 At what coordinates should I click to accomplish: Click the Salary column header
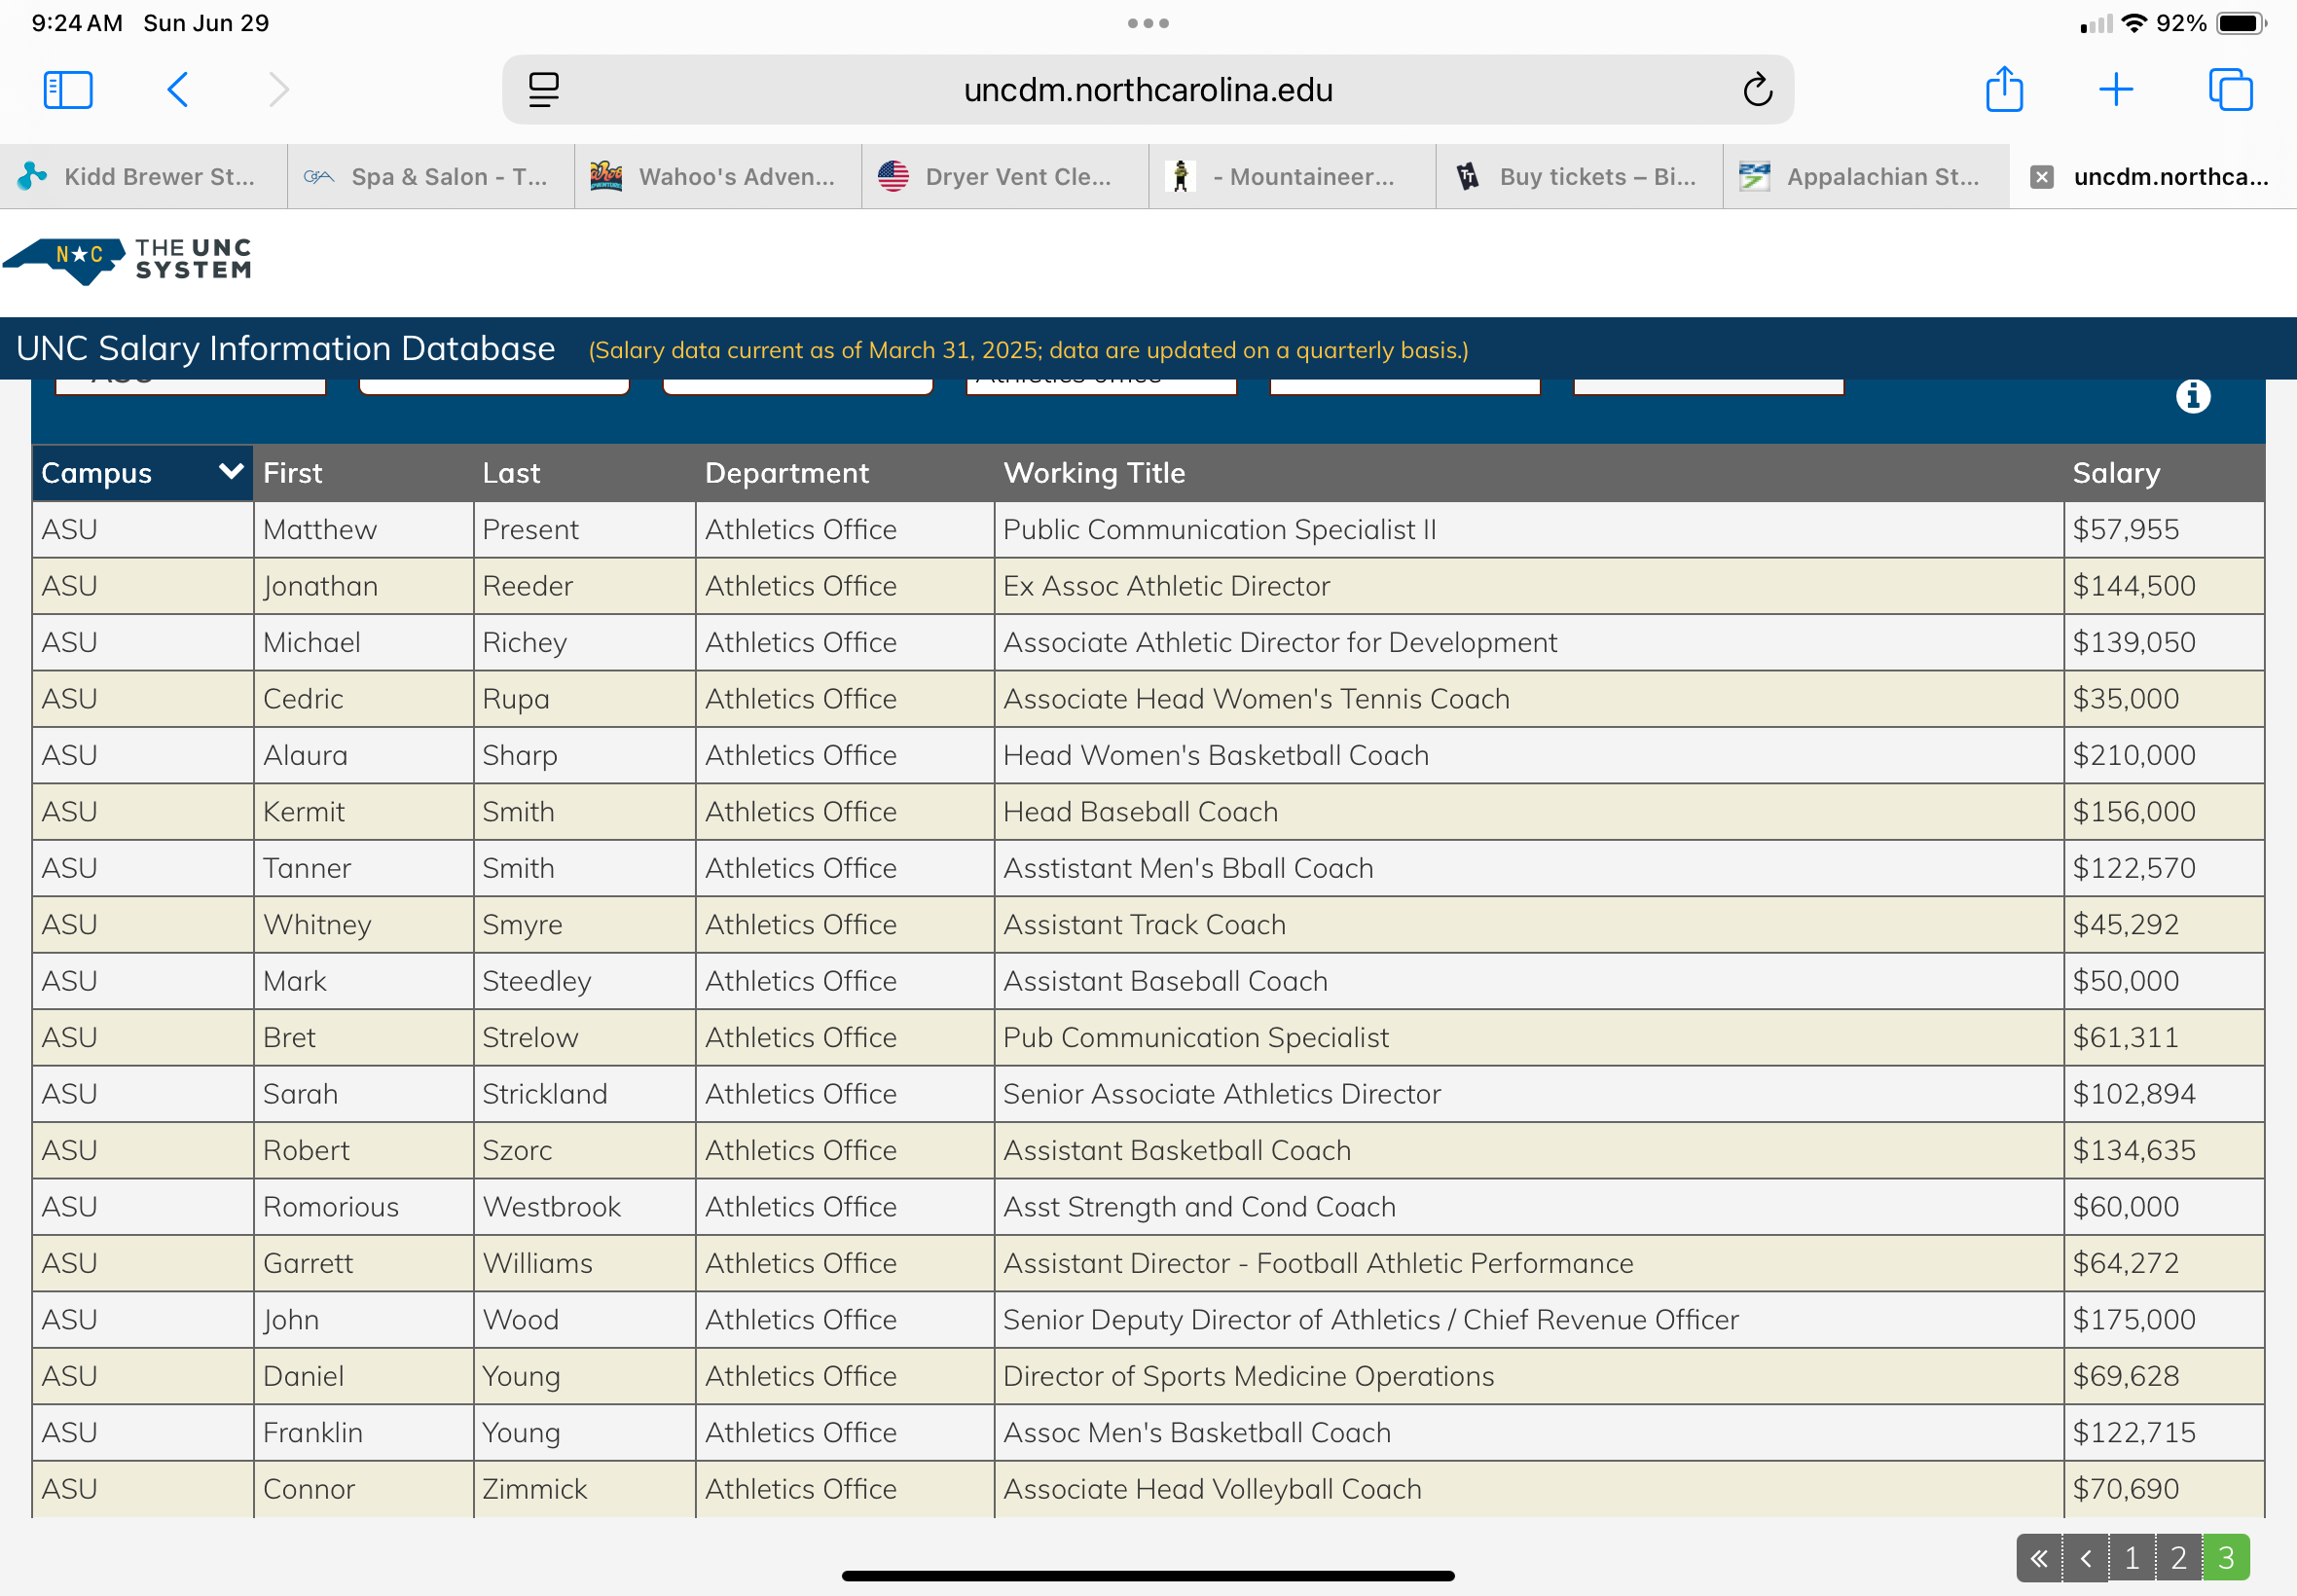coord(2115,473)
